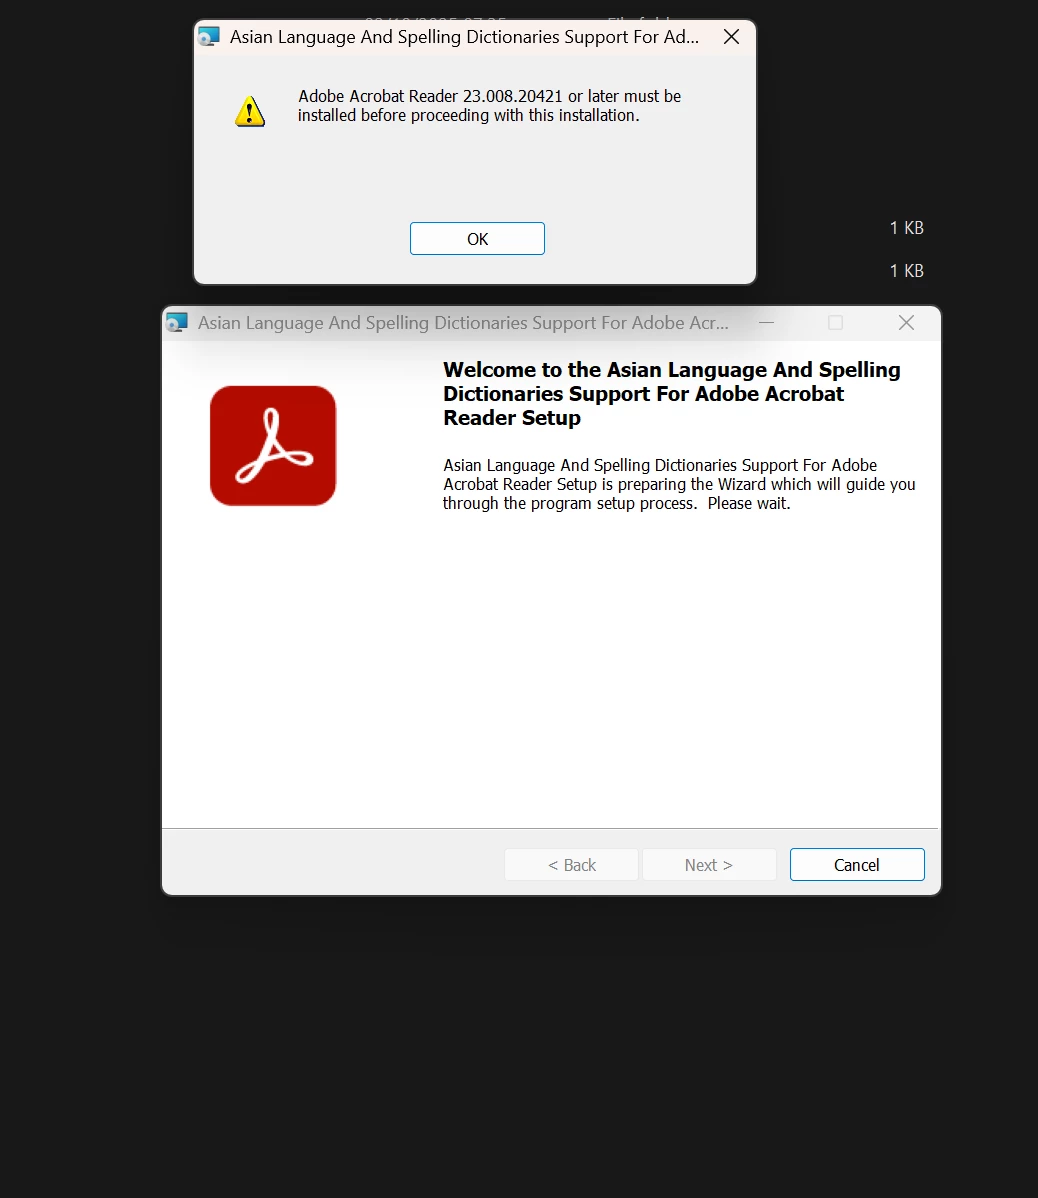Screen dimensions: 1038x1198
Task: Click the first '1 KB' size in background window
Action: point(907,228)
